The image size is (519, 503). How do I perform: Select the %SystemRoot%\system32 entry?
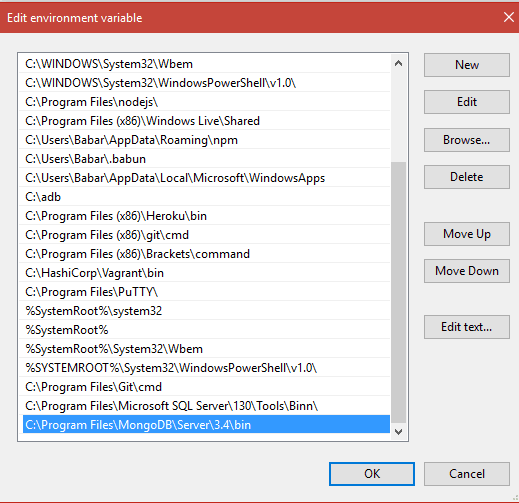(x=205, y=311)
